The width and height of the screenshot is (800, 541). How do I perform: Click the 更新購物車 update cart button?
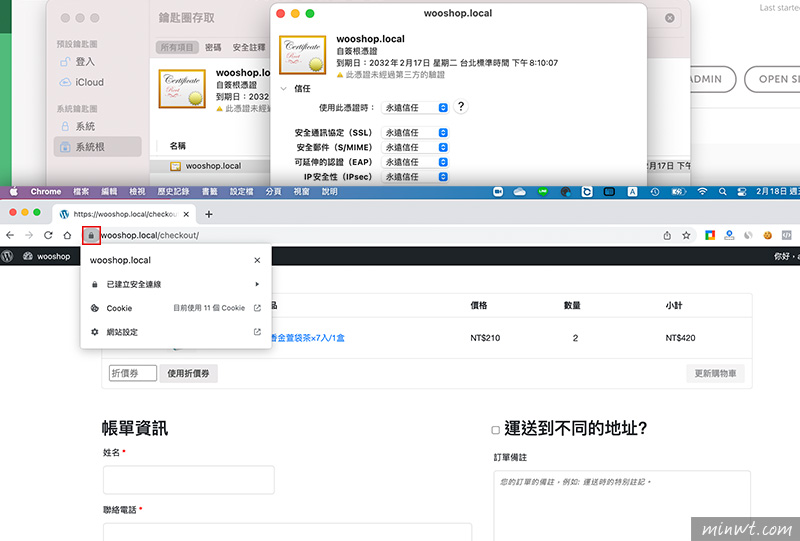[715, 374]
